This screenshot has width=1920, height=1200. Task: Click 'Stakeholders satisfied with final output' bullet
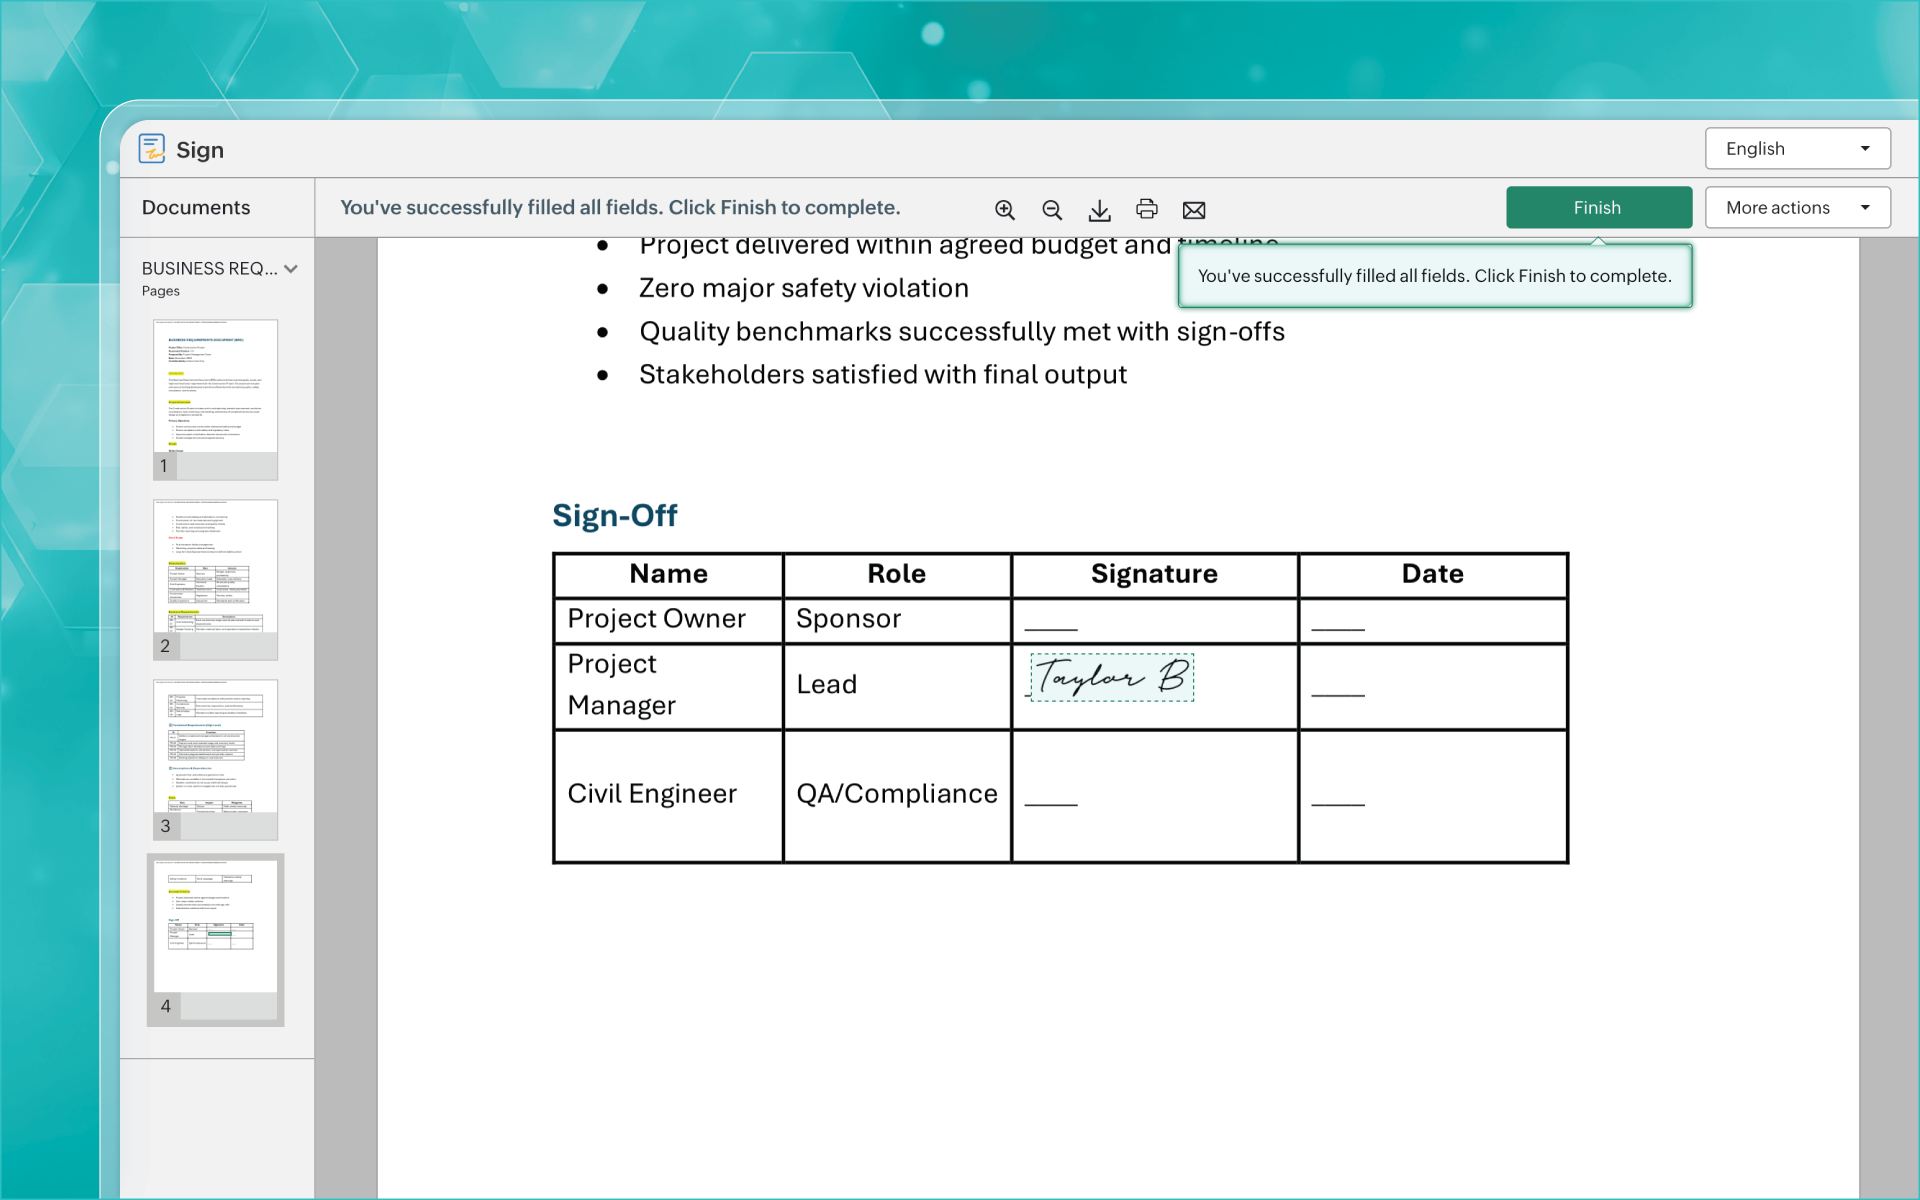point(883,374)
